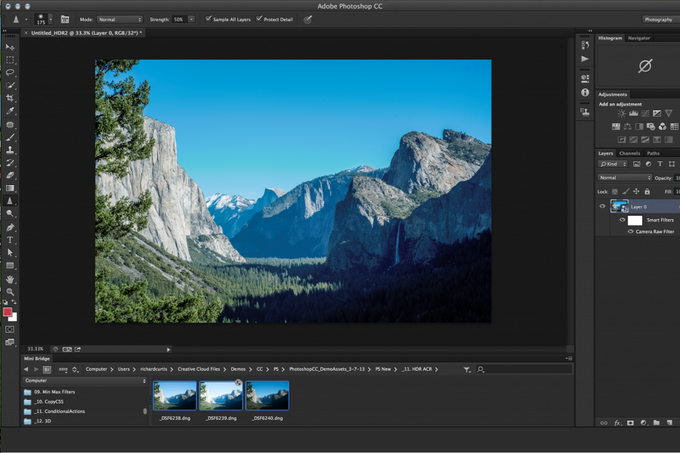Open the Strength value dropdown arrow

point(191,20)
